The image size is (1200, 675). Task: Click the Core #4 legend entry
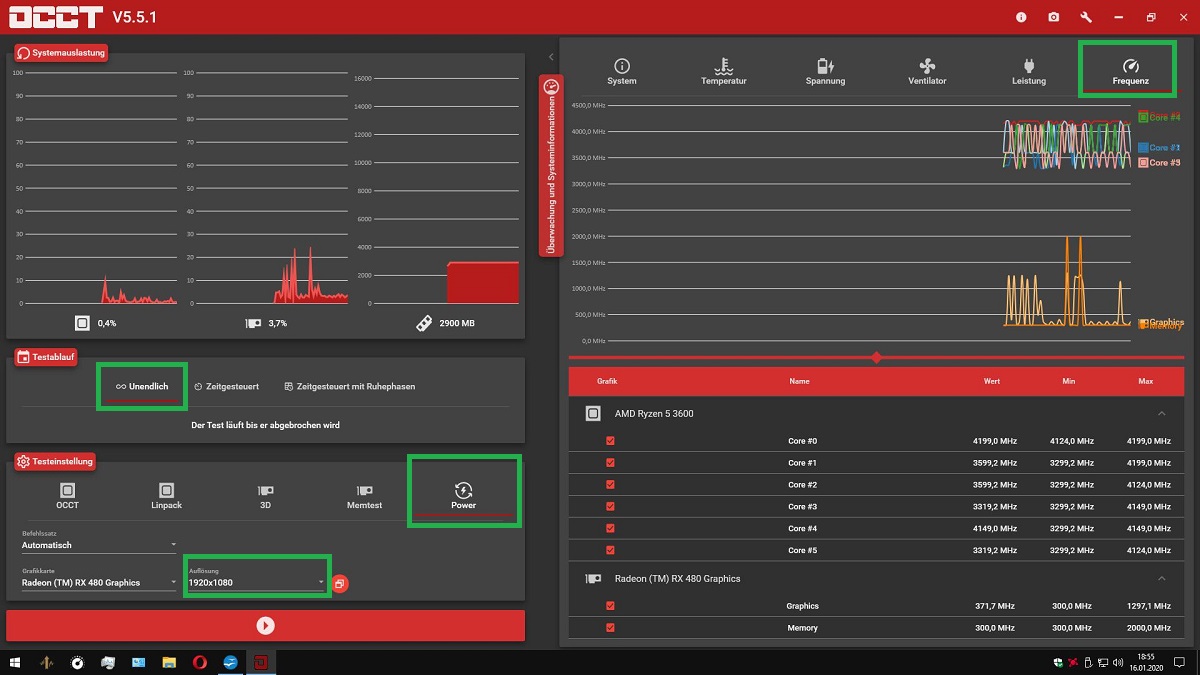pyautogui.click(x=1160, y=117)
